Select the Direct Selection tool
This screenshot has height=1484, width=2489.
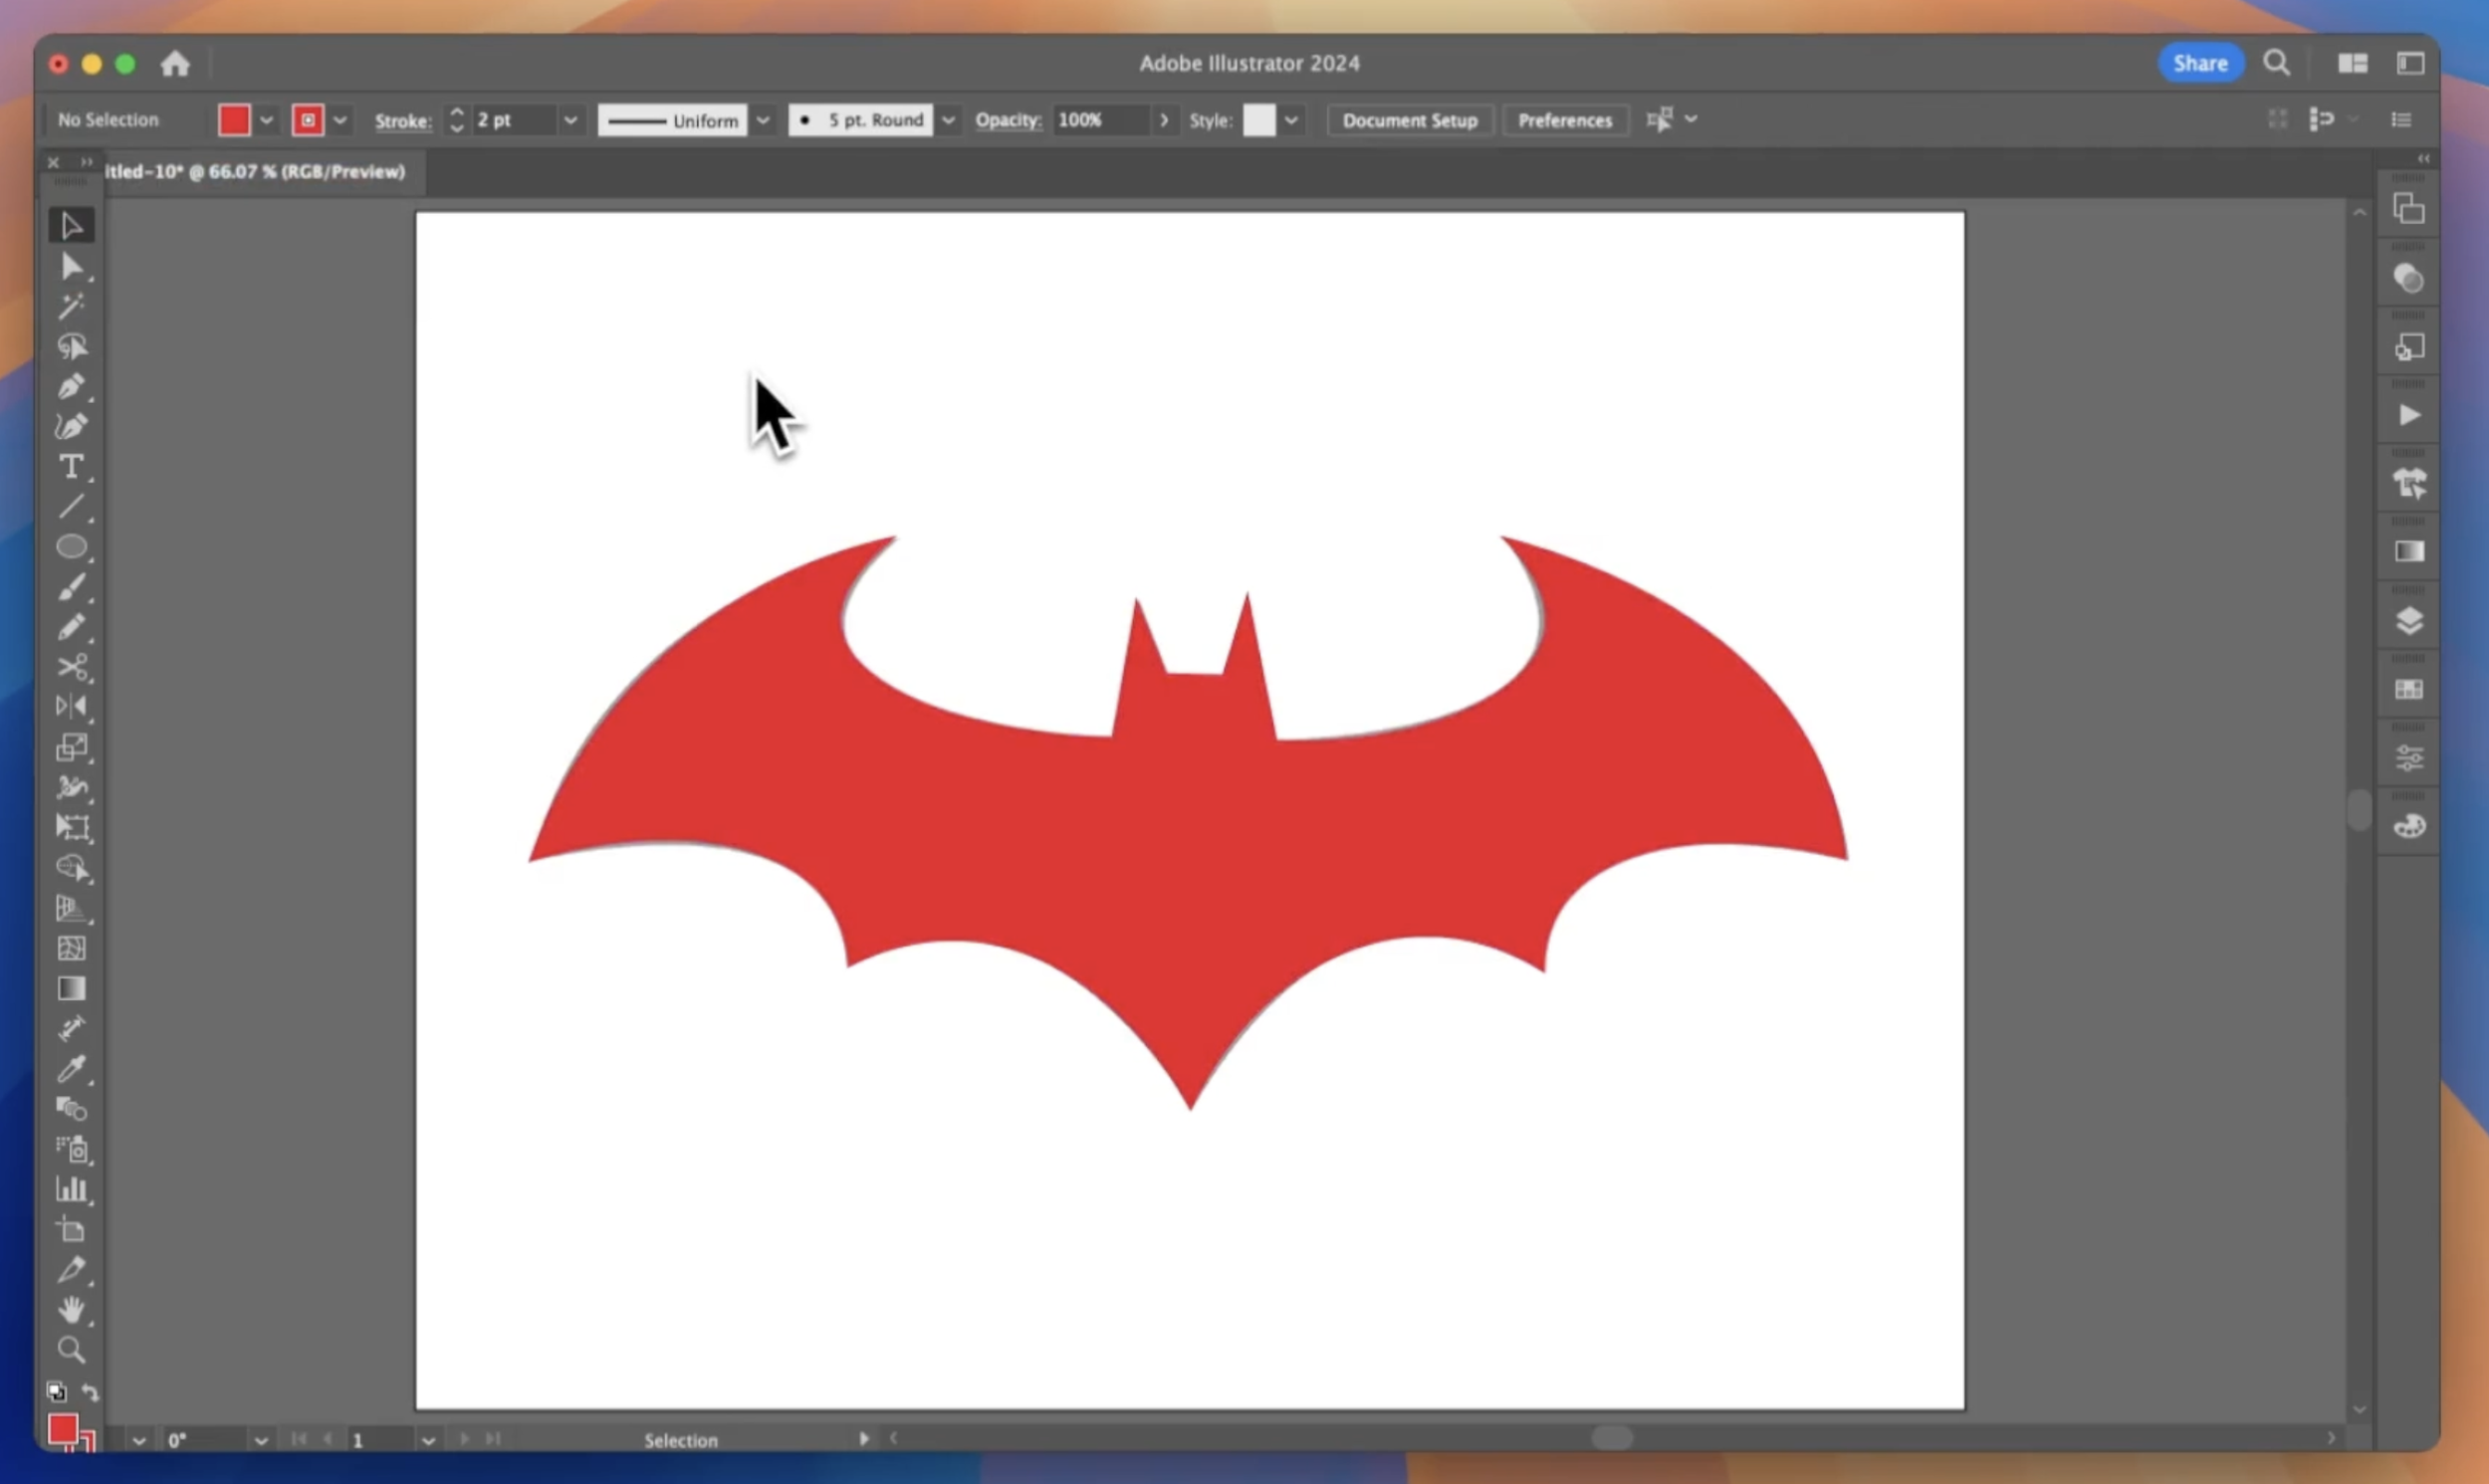coord(71,267)
